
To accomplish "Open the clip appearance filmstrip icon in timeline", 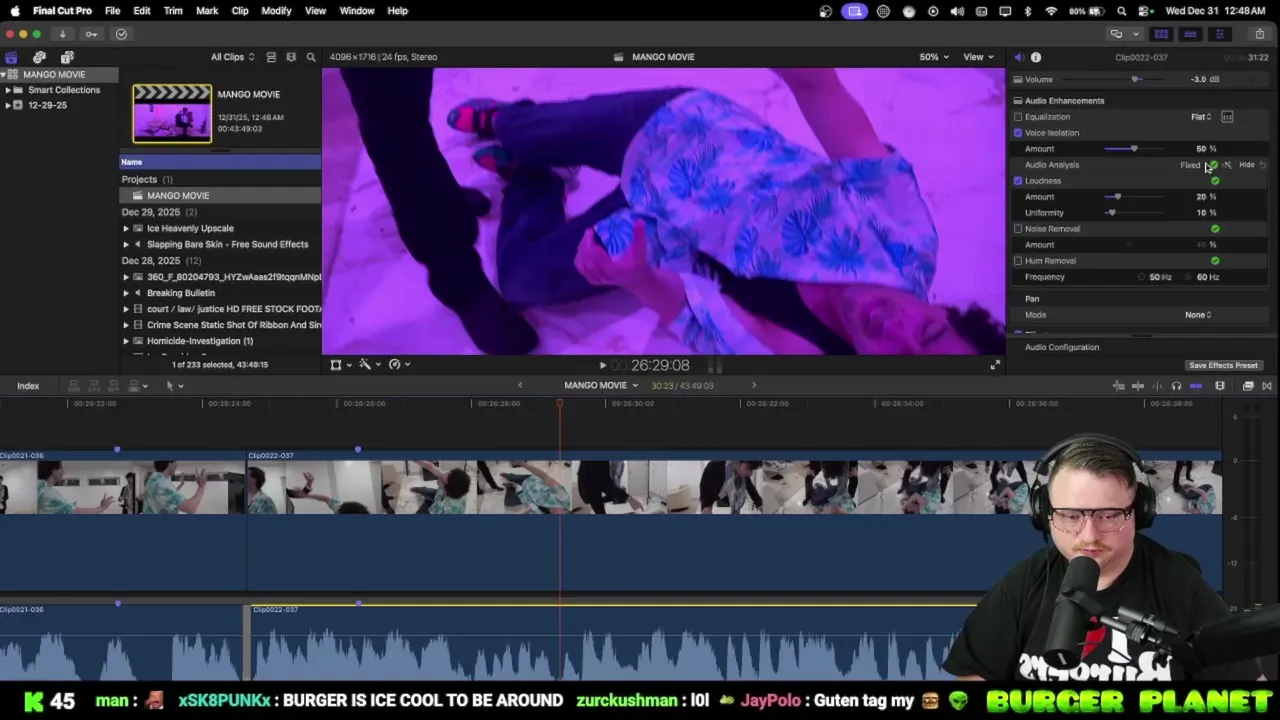I will click(x=1220, y=386).
